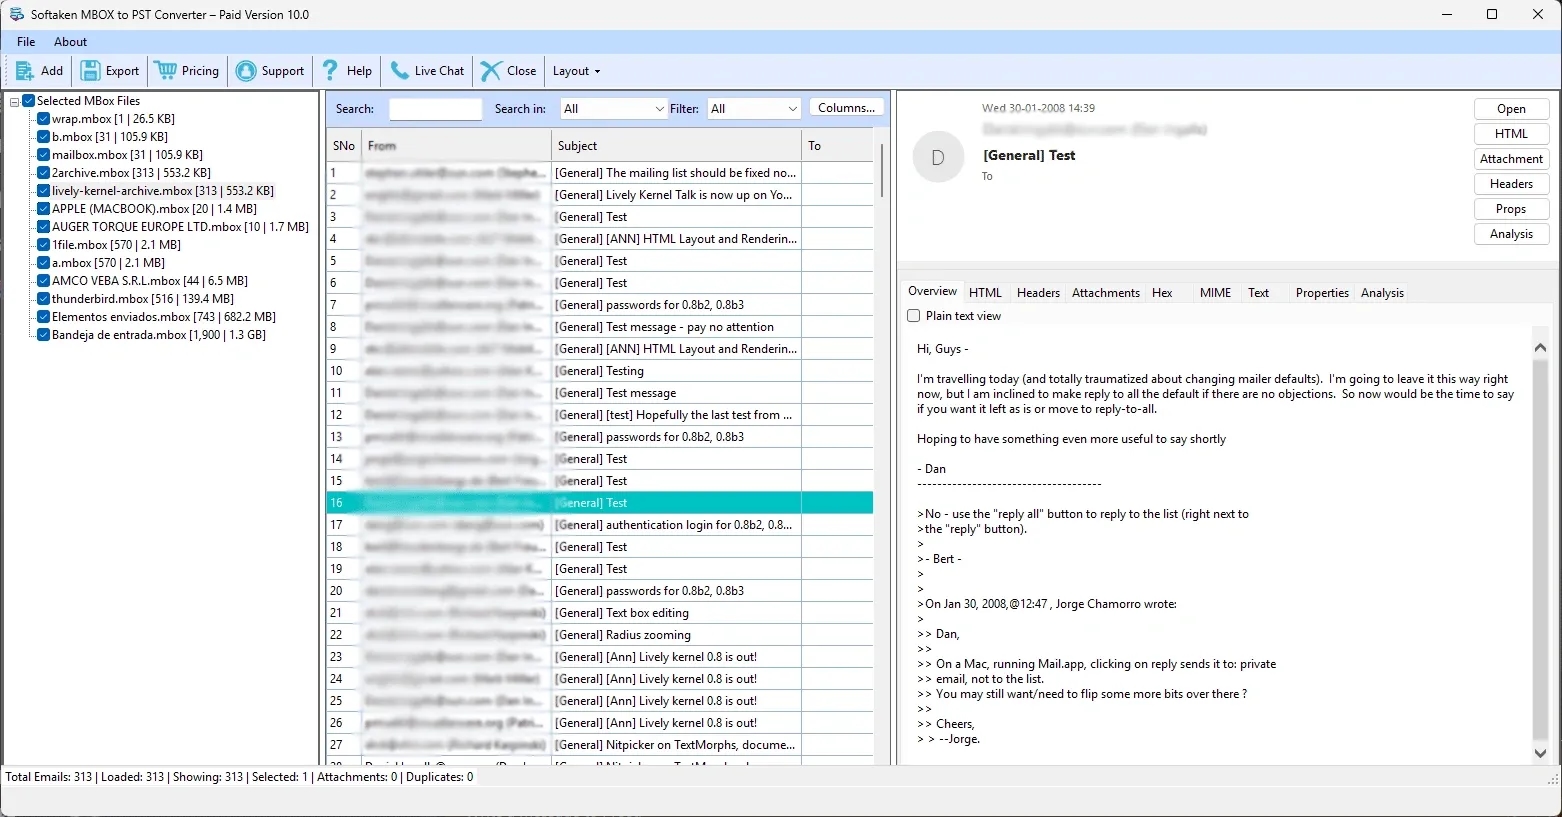The image size is (1562, 817).
Task: Uncheck 2archive.mbox checkbox
Action: click(x=44, y=173)
